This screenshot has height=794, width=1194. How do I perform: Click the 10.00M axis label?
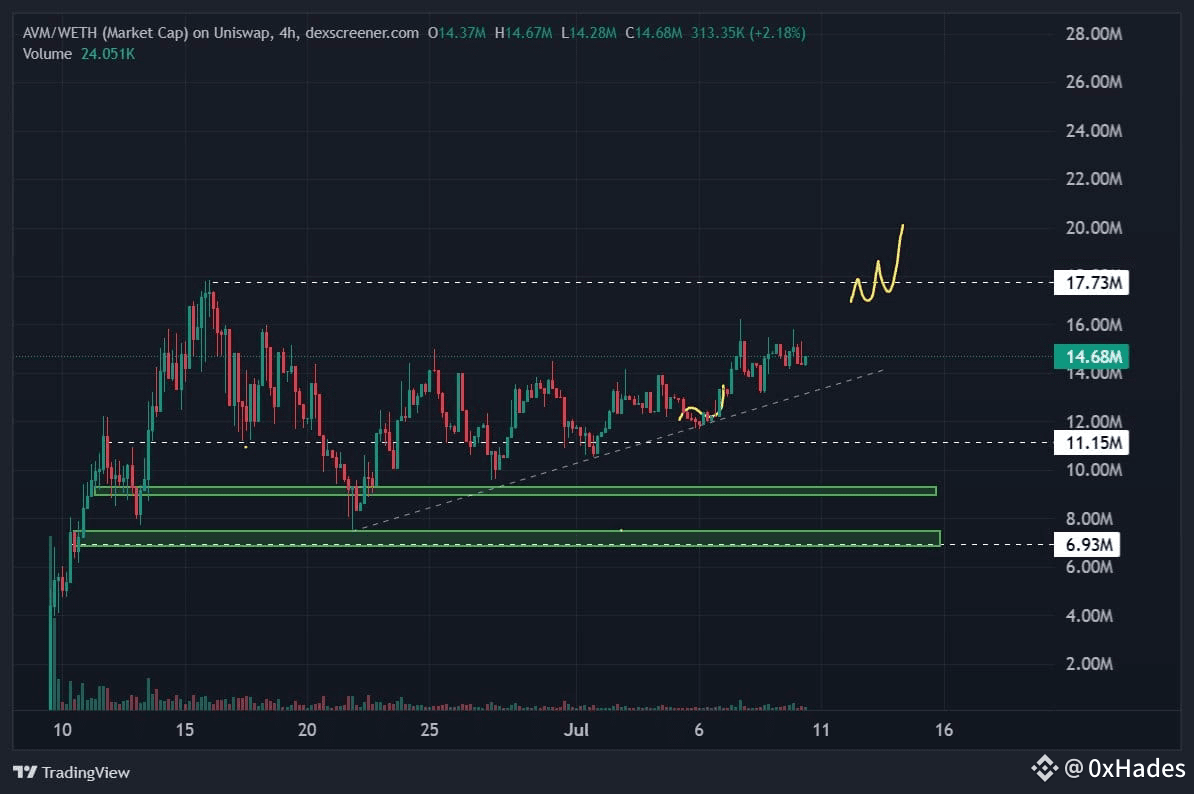[x=1093, y=470]
